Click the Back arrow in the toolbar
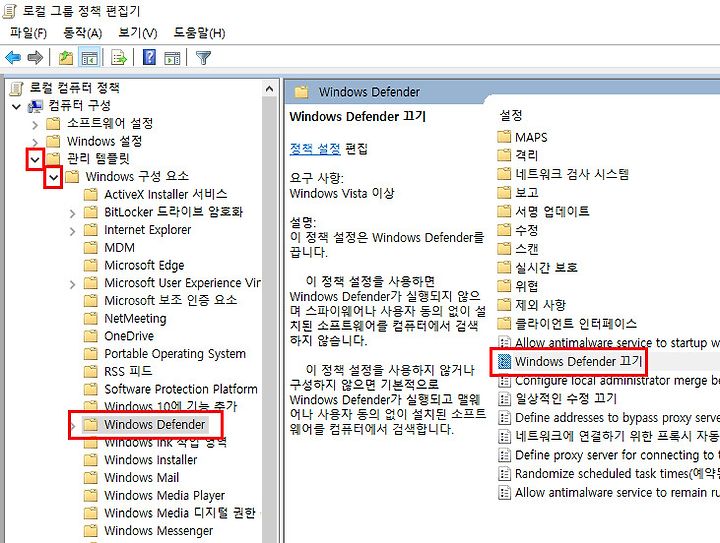This screenshot has height=543, width=720. (x=13, y=58)
